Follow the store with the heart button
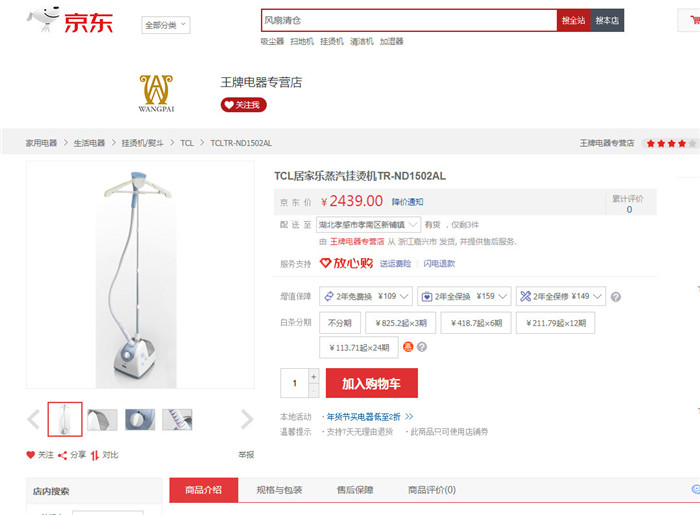The width and height of the screenshot is (700, 515). [243, 105]
